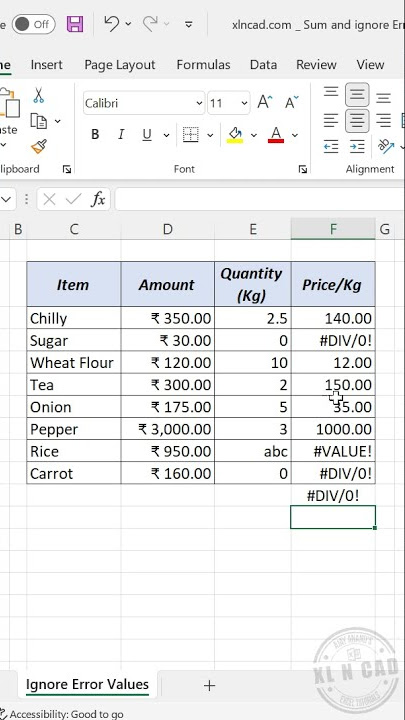Viewport: 405px width, 720px height.
Task: Open the Formulas ribbon tab
Action: click(203, 65)
